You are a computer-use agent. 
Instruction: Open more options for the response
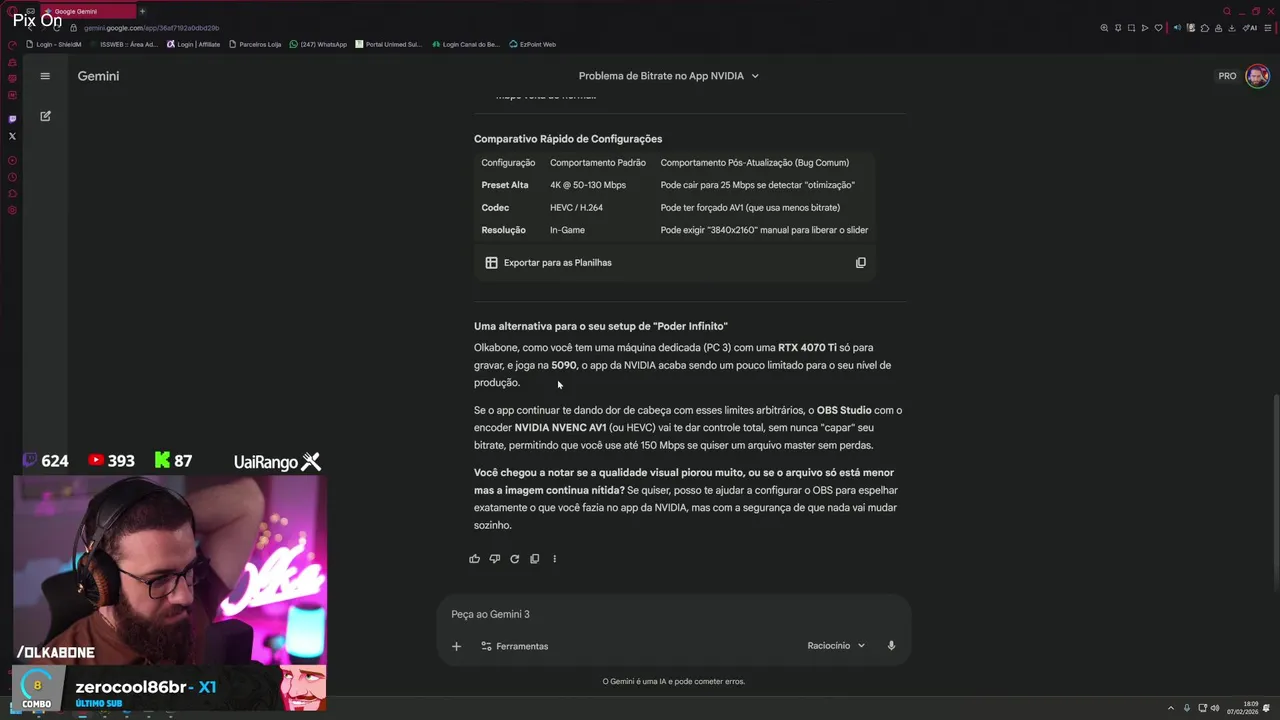click(554, 559)
